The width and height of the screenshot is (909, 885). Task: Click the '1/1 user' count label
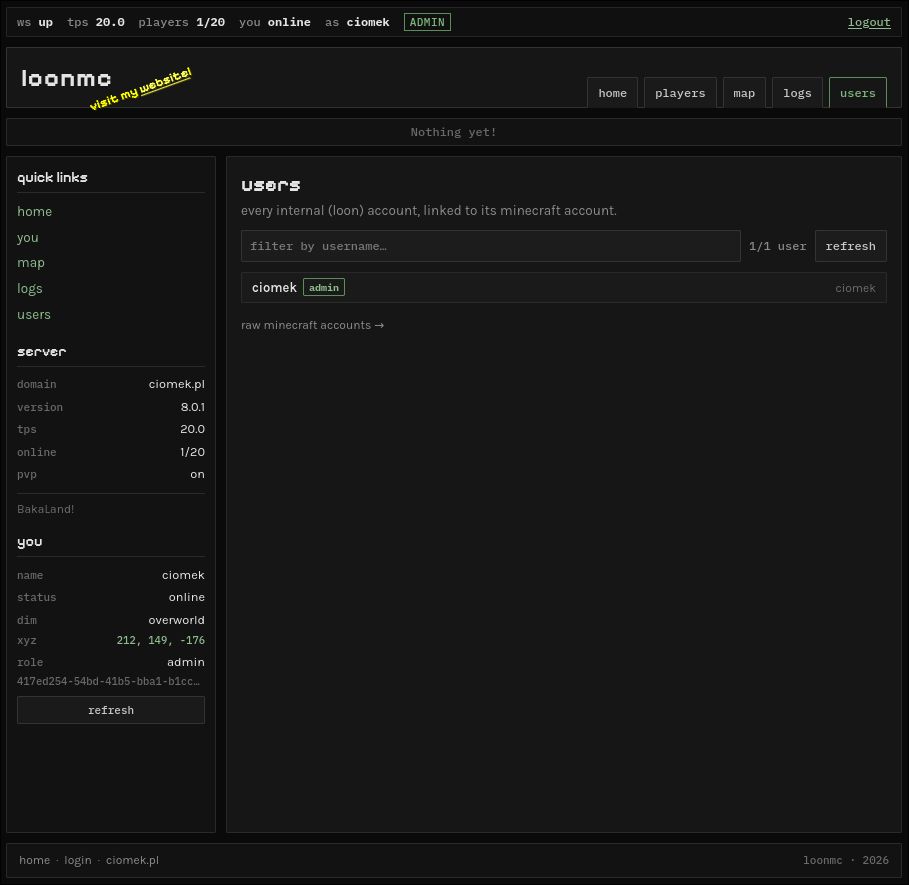pos(777,246)
